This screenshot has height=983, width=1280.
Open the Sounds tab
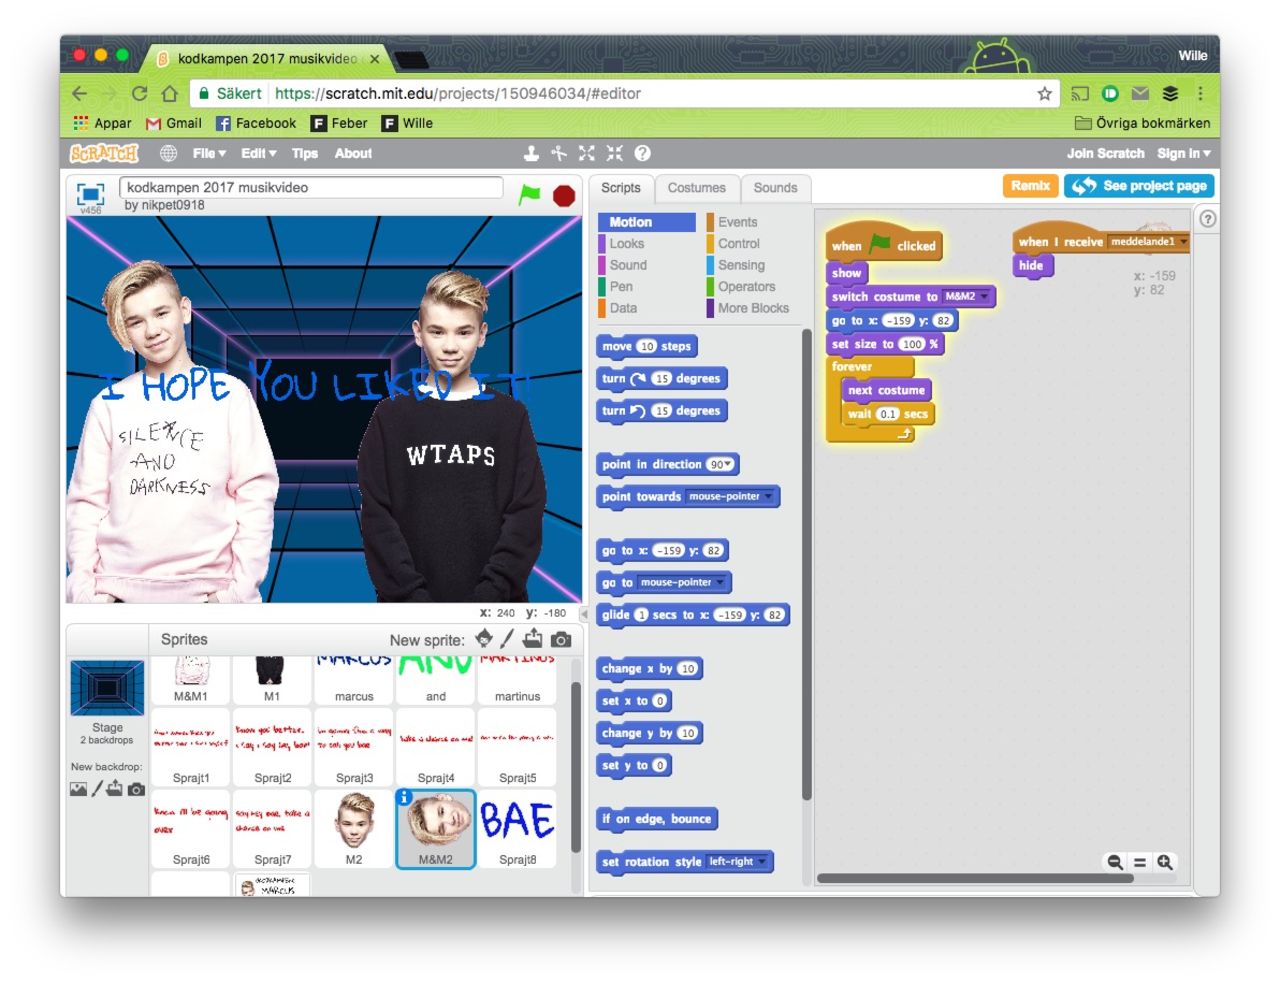pyautogui.click(x=775, y=188)
